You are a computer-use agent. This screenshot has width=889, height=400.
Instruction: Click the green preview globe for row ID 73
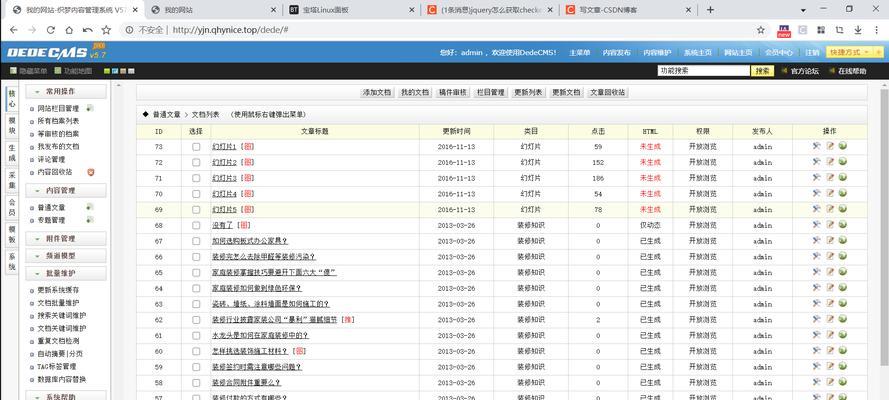[x=843, y=146]
